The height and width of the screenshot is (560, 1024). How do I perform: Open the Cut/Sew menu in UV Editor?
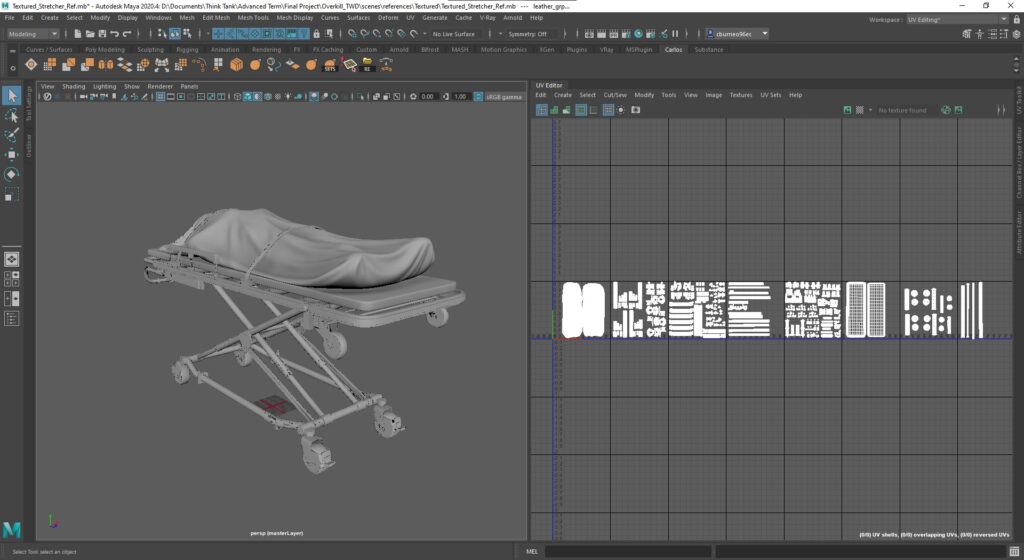click(x=615, y=95)
